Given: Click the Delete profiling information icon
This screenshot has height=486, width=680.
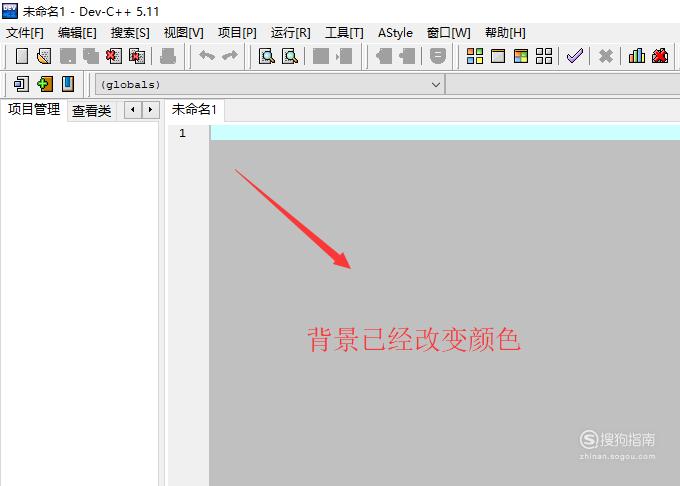Looking at the screenshot, I should coord(660,56).
